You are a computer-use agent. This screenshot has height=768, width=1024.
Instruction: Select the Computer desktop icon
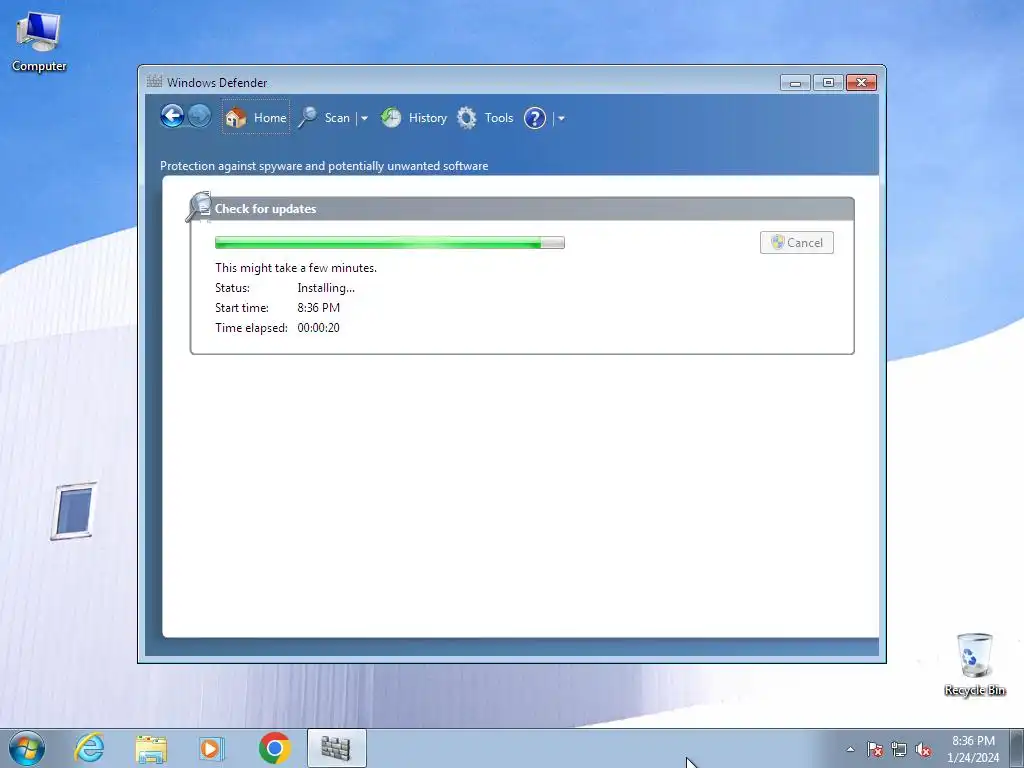tap(39, 42)
